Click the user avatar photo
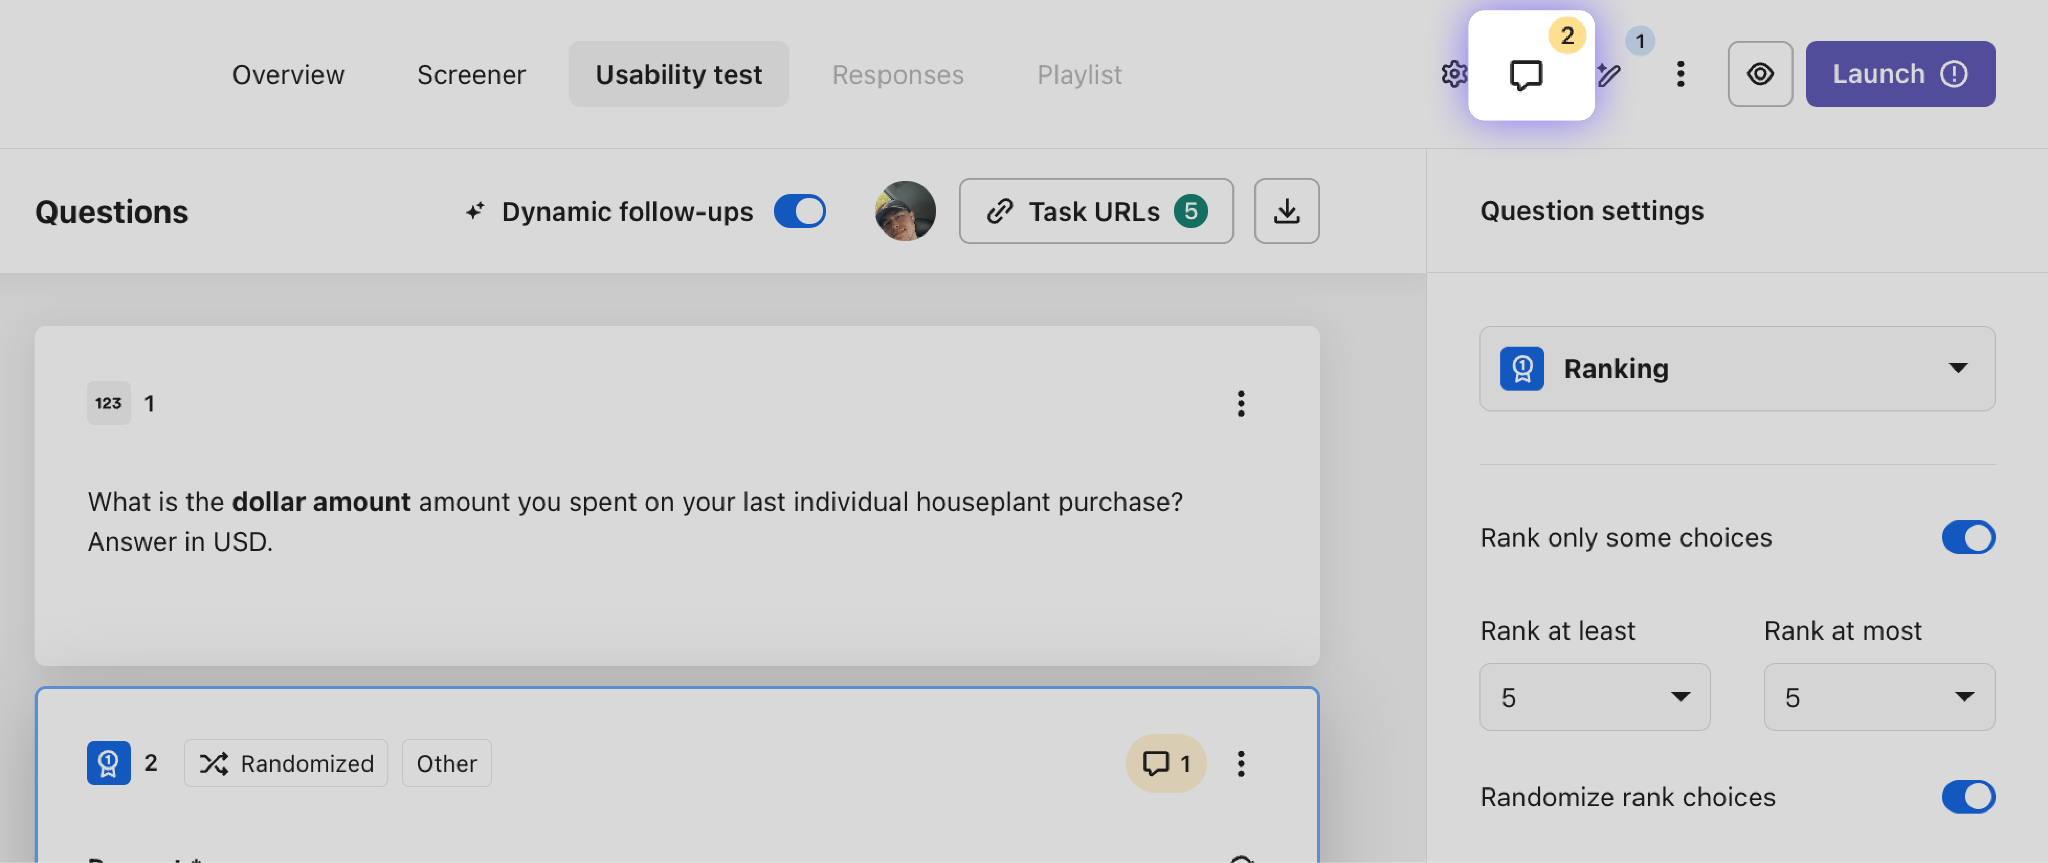This screenshot has height=863, width=2048. 905,211
